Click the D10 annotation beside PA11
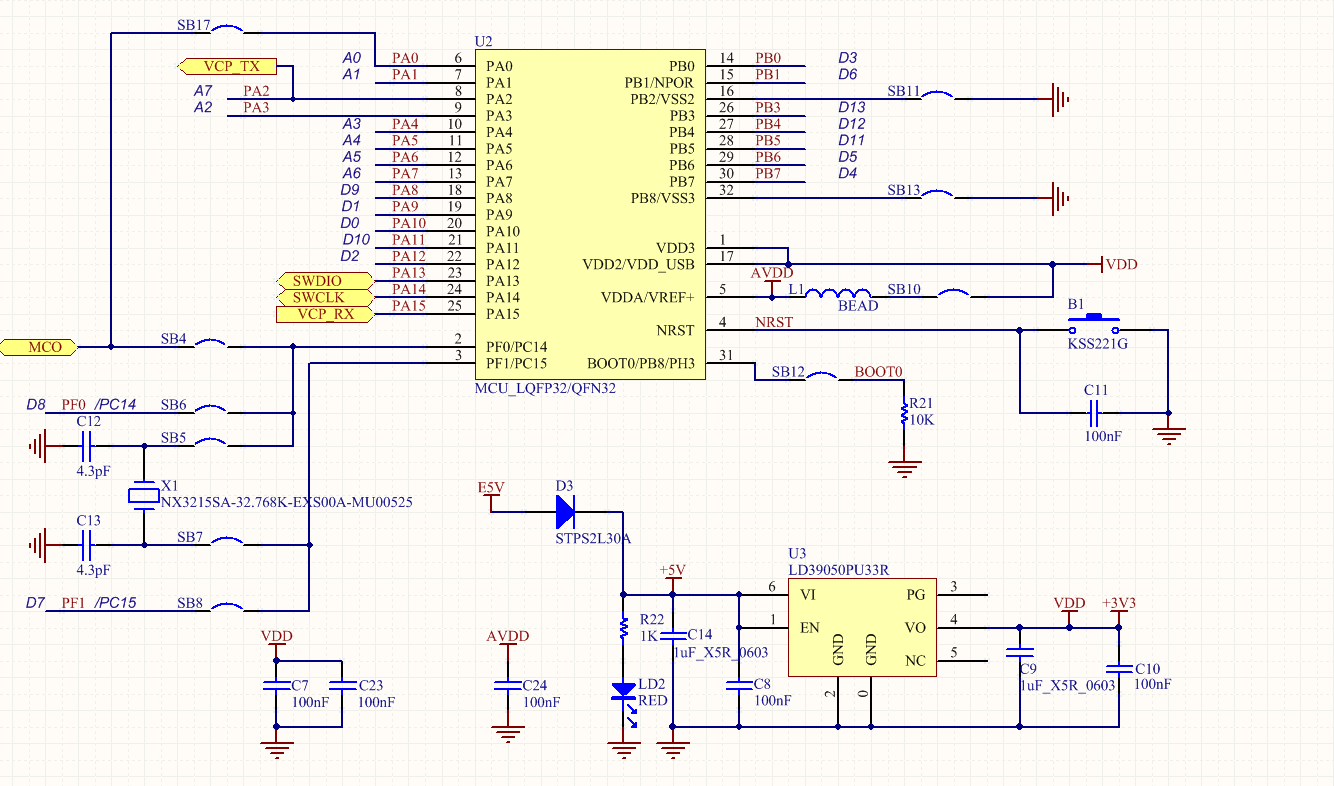Screen dimensions: 1334x786 point(356,239)
